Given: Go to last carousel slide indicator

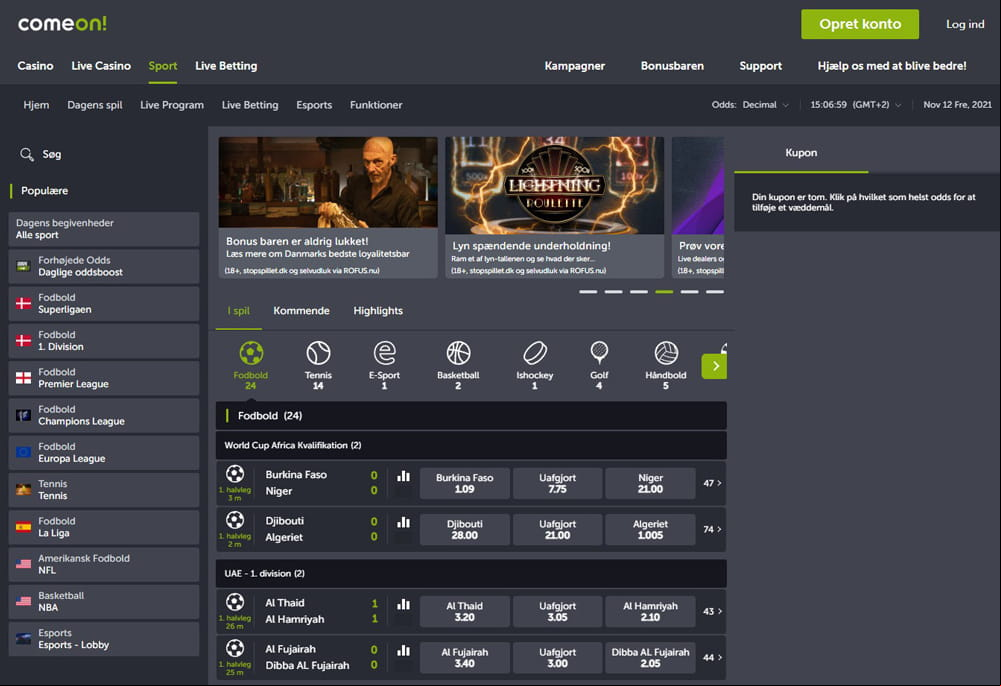Looking at the screenshot, I should click(715, 292).
